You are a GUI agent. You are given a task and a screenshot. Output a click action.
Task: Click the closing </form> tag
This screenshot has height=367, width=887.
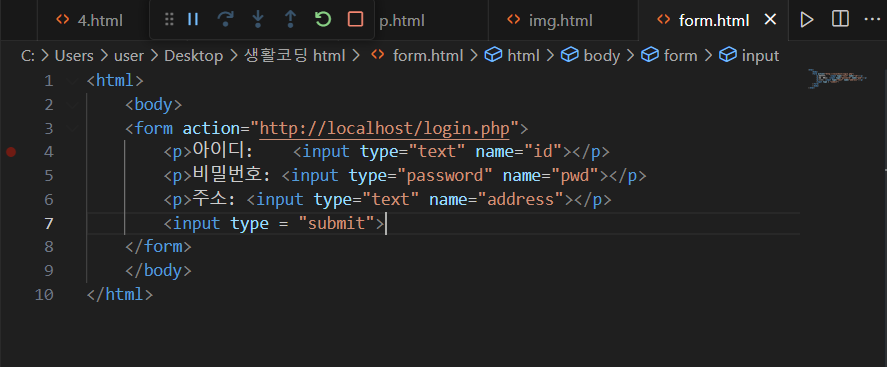(x=158, y=247)
